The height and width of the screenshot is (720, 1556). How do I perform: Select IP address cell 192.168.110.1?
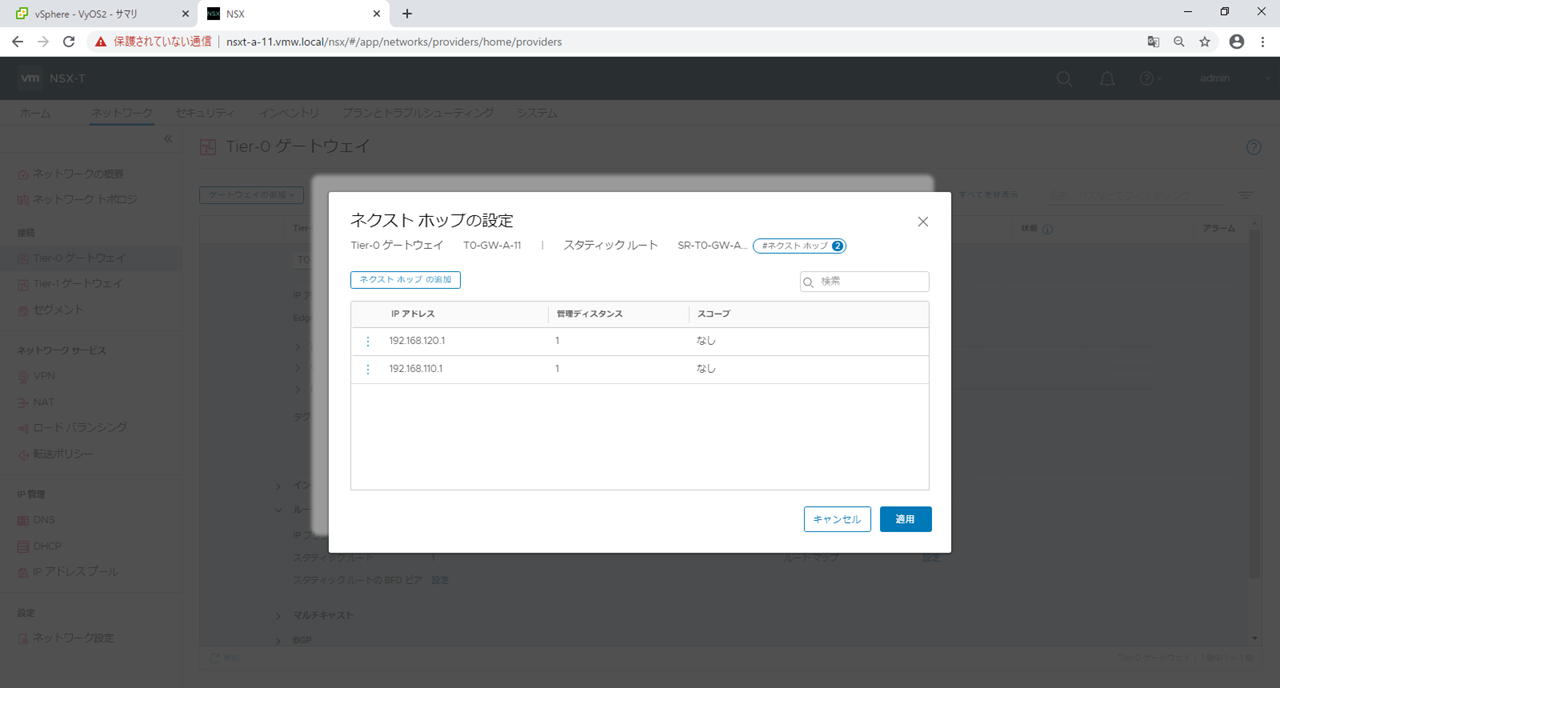coord(416,369)
